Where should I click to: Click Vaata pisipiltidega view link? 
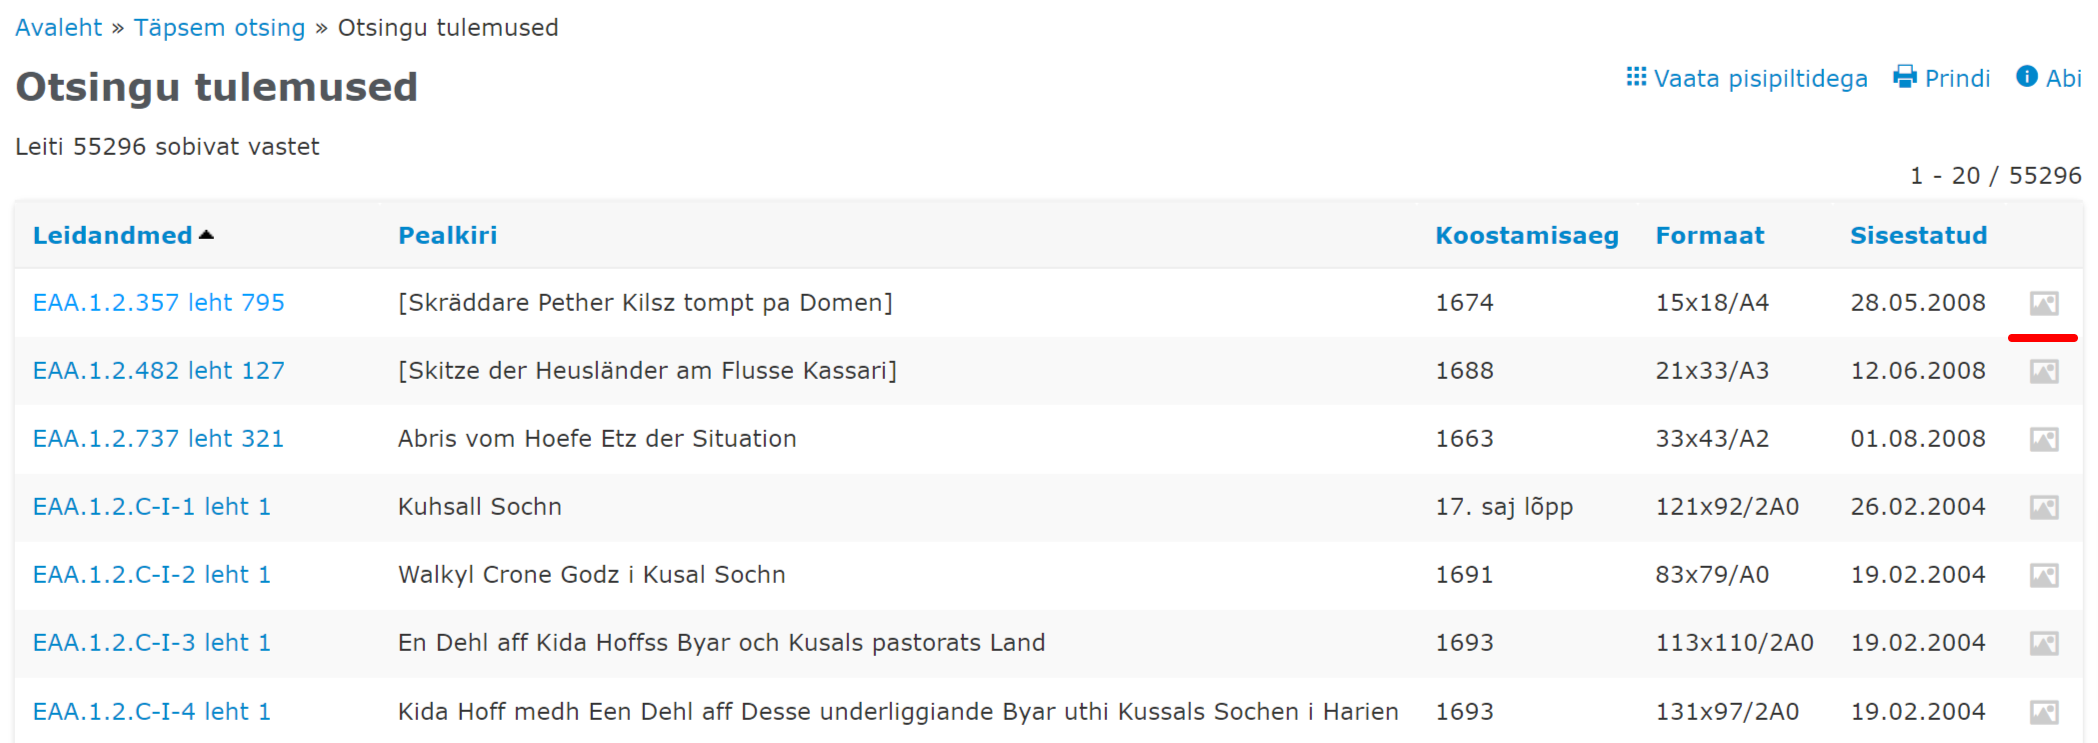(1760, 79)
